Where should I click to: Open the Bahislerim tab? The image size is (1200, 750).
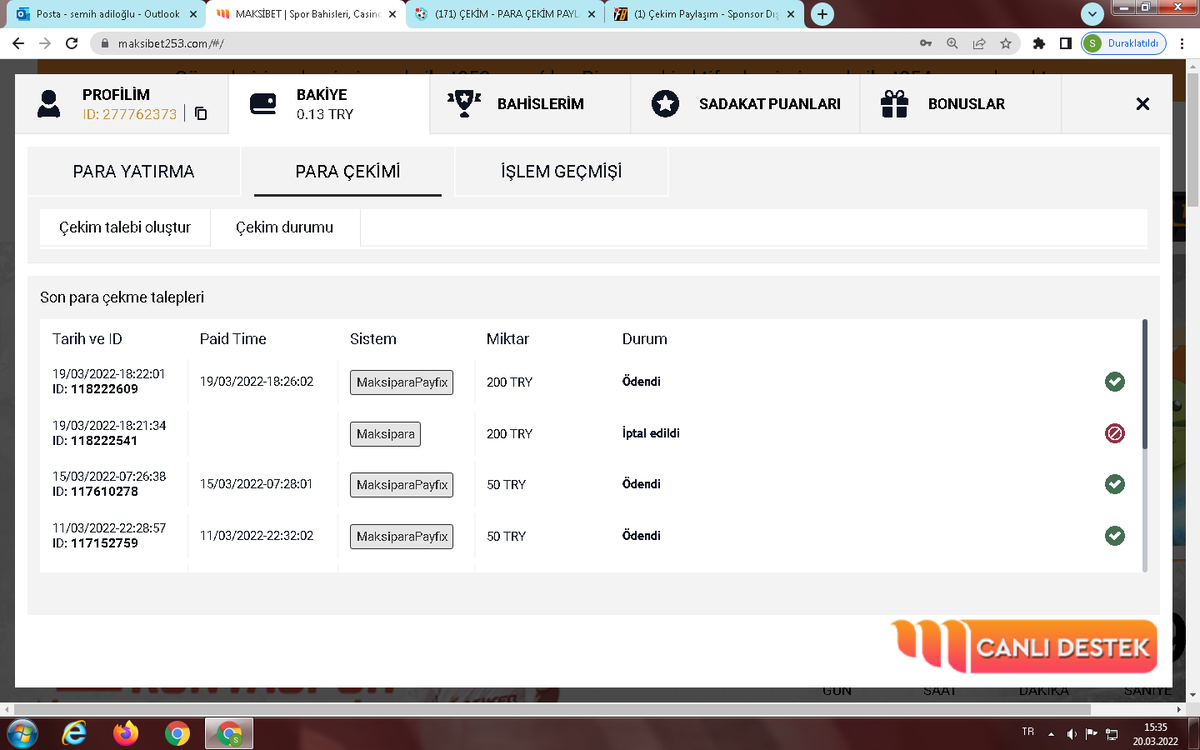coord(530,104)
